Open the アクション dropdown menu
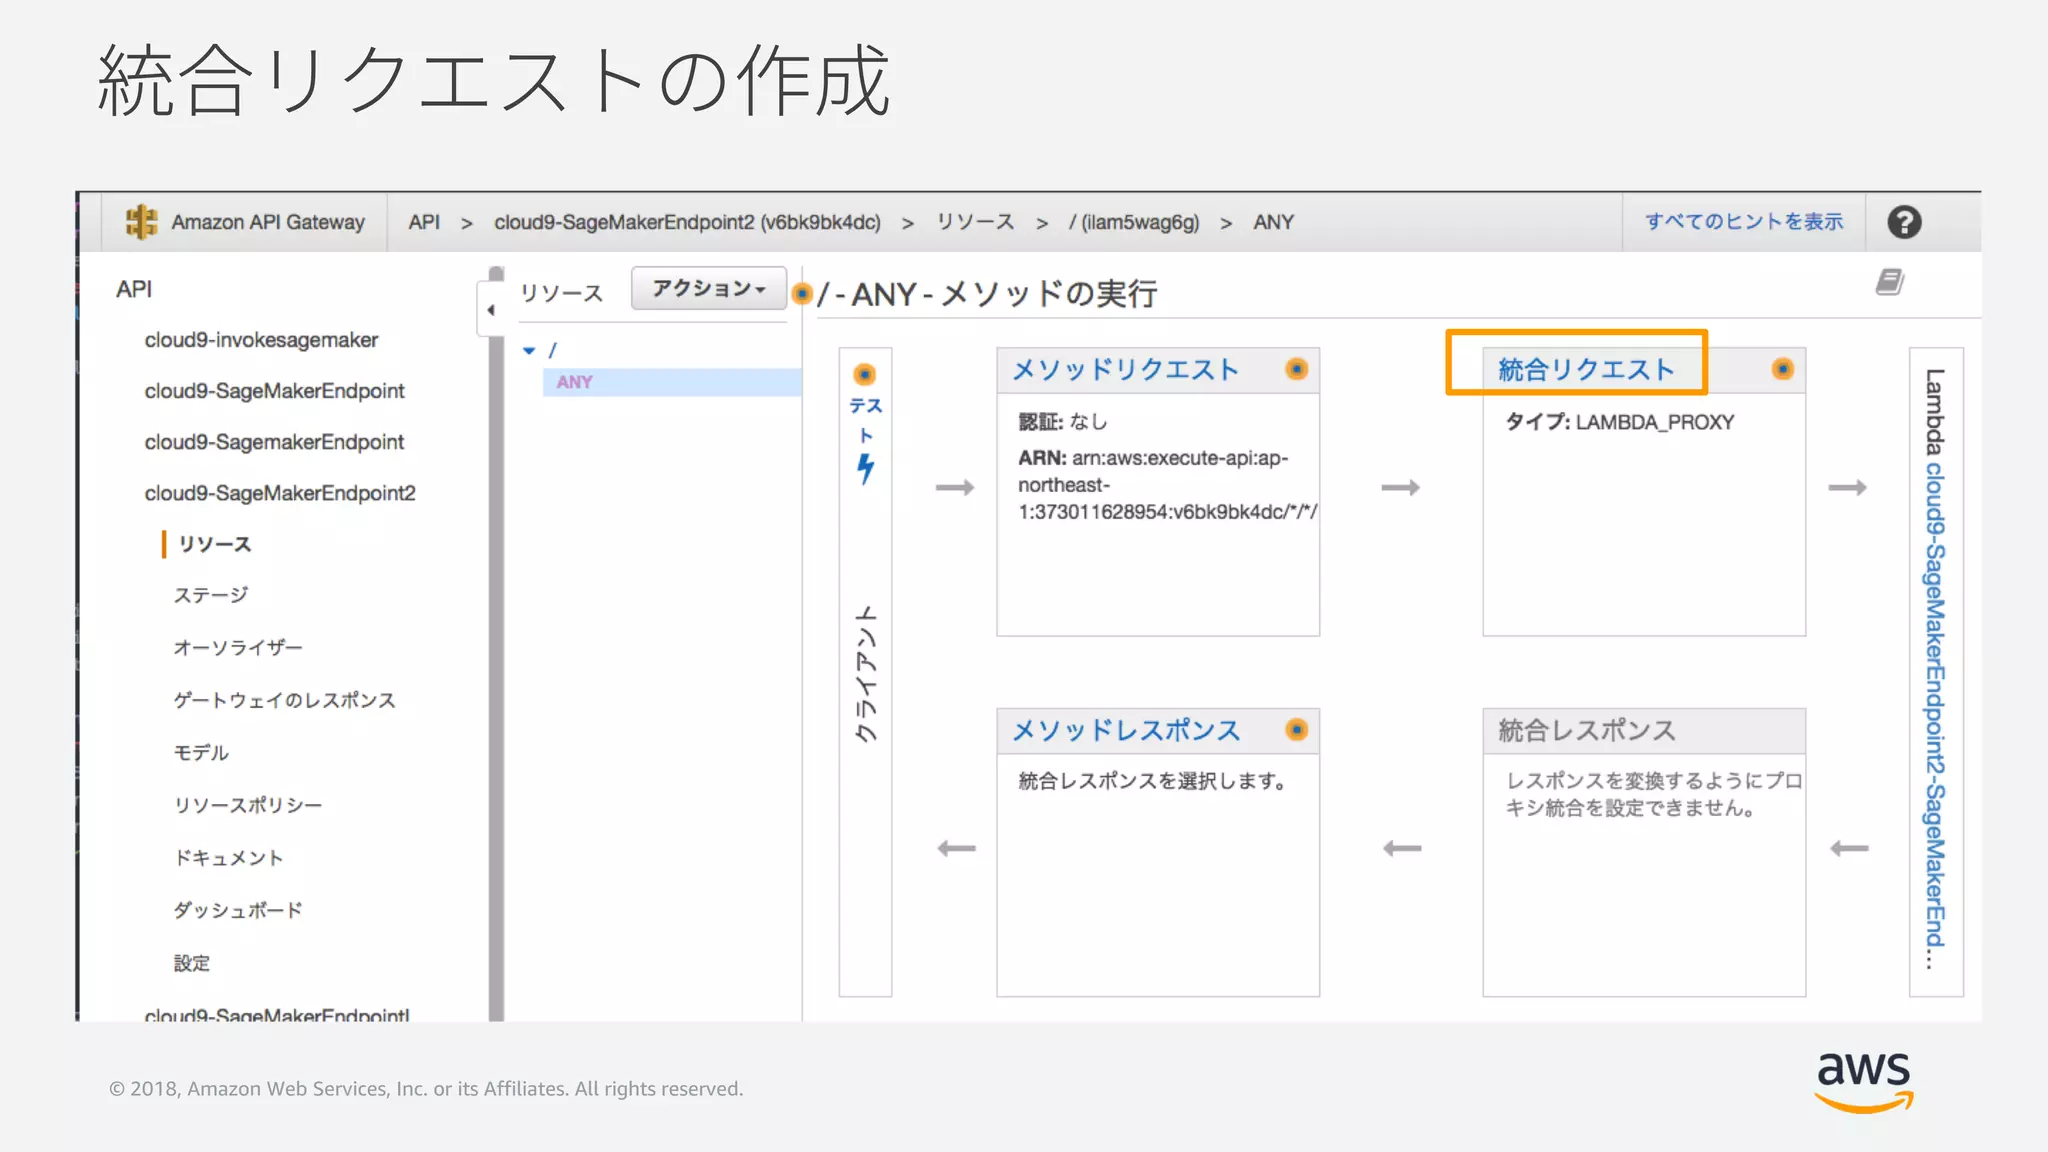 click(708, 289)
